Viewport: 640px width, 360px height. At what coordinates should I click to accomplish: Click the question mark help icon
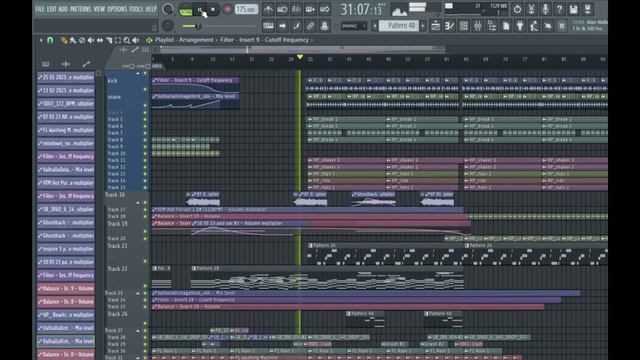(x=560, y=9)
